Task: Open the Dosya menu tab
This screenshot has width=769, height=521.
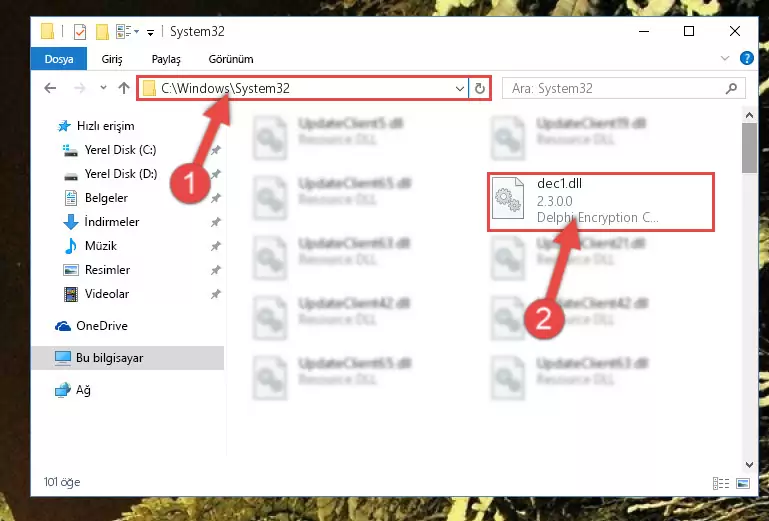Action: pos(59,59)
